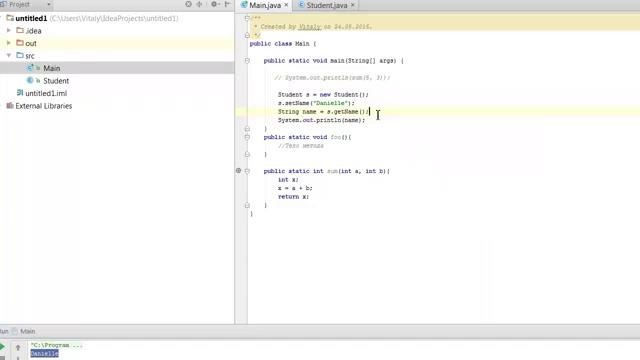Click the s.setName("Danielle") line

click(316, 103)
